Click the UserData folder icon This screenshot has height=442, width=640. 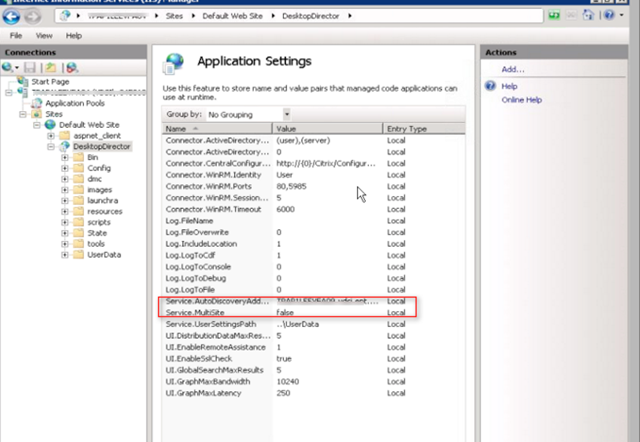(x=78, y=255)
